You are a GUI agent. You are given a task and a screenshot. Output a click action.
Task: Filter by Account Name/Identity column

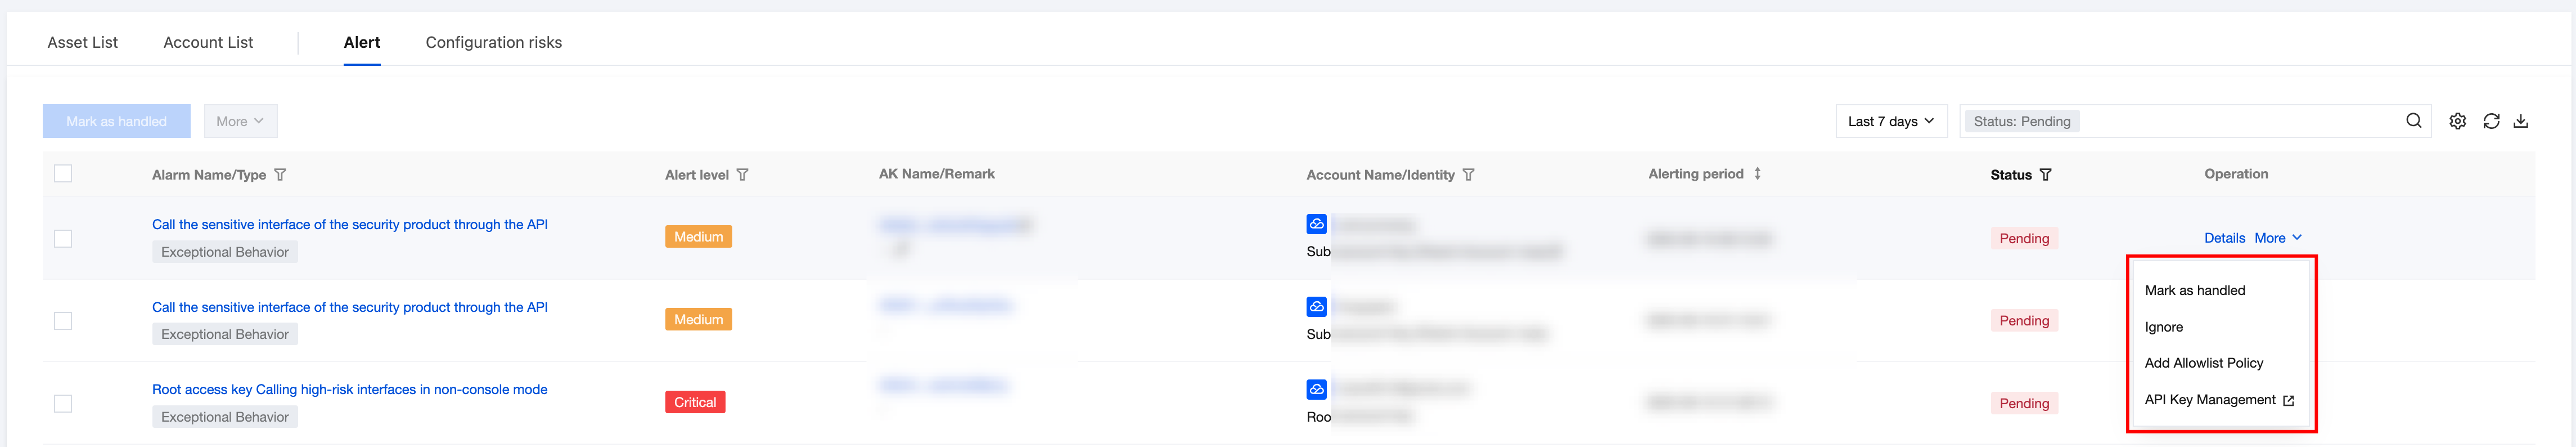pos(1468,175)
